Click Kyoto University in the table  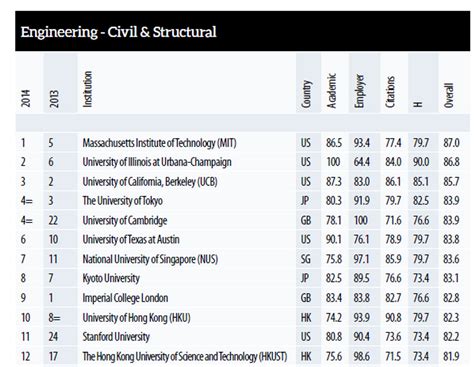tap(111, 278)
